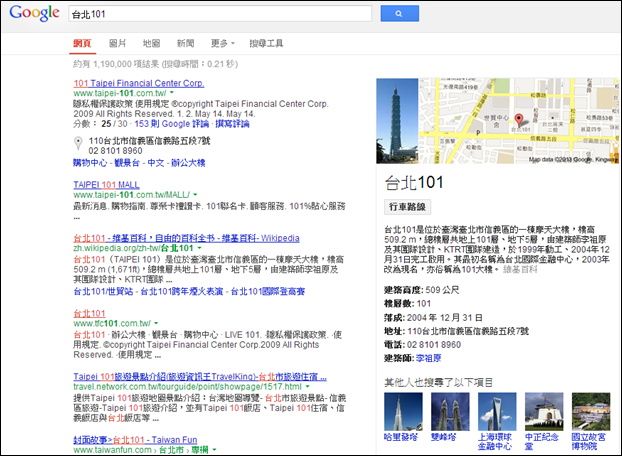The image size is (622, 456).
Task: Open the architect link 李祖原
Action: tap(428, 358)
